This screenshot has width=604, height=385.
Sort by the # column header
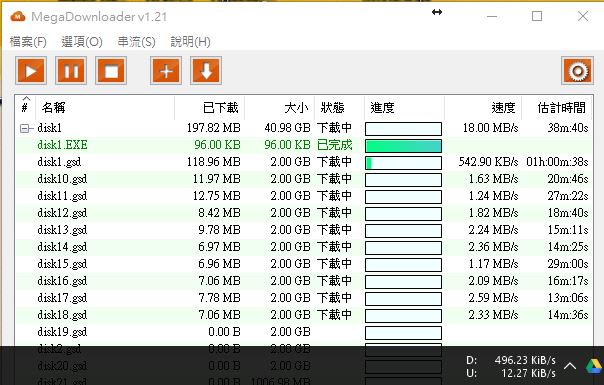pos(25,107)
